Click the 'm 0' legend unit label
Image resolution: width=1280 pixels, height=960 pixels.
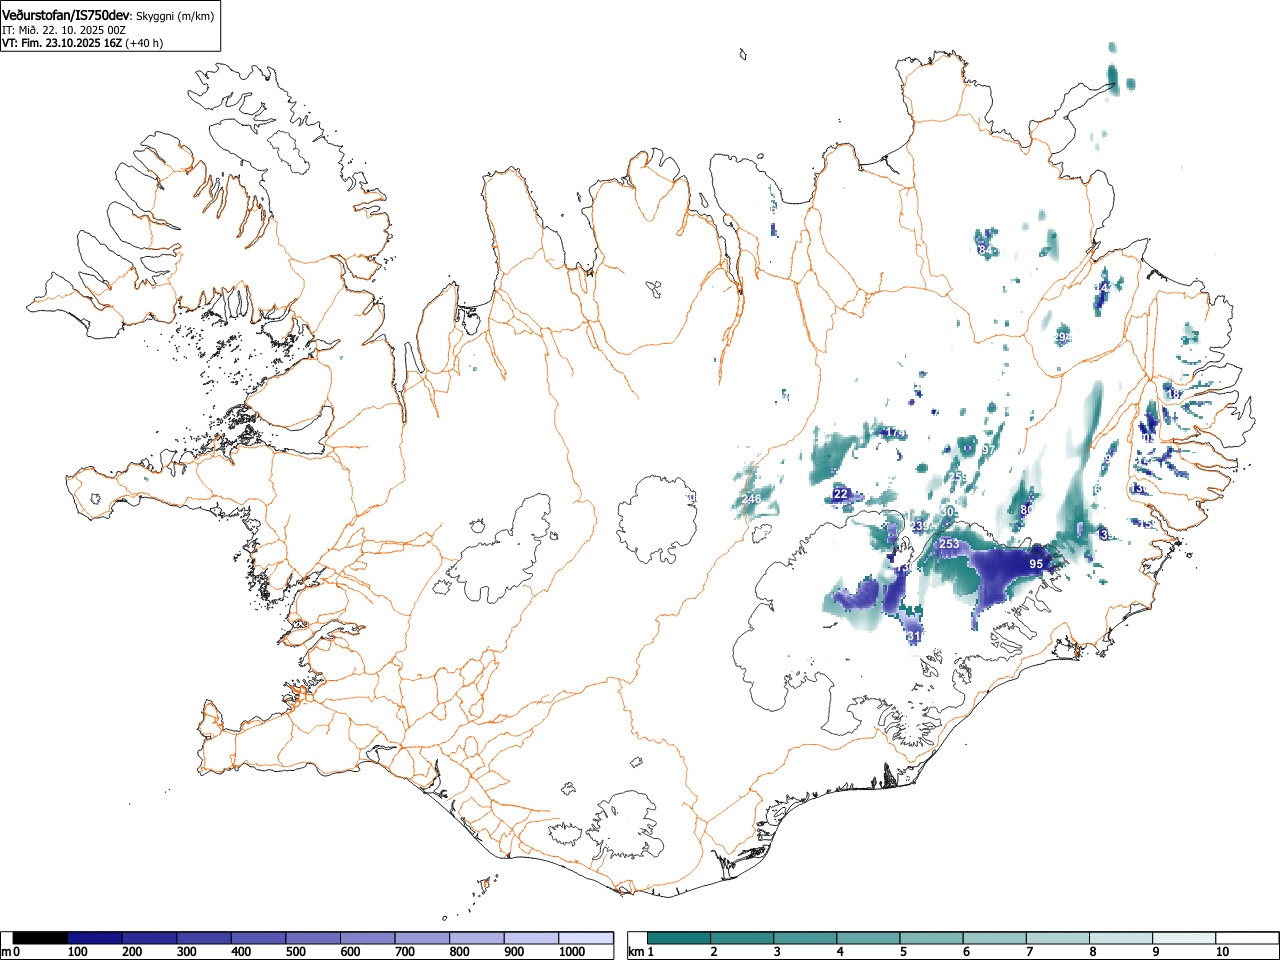11,952
